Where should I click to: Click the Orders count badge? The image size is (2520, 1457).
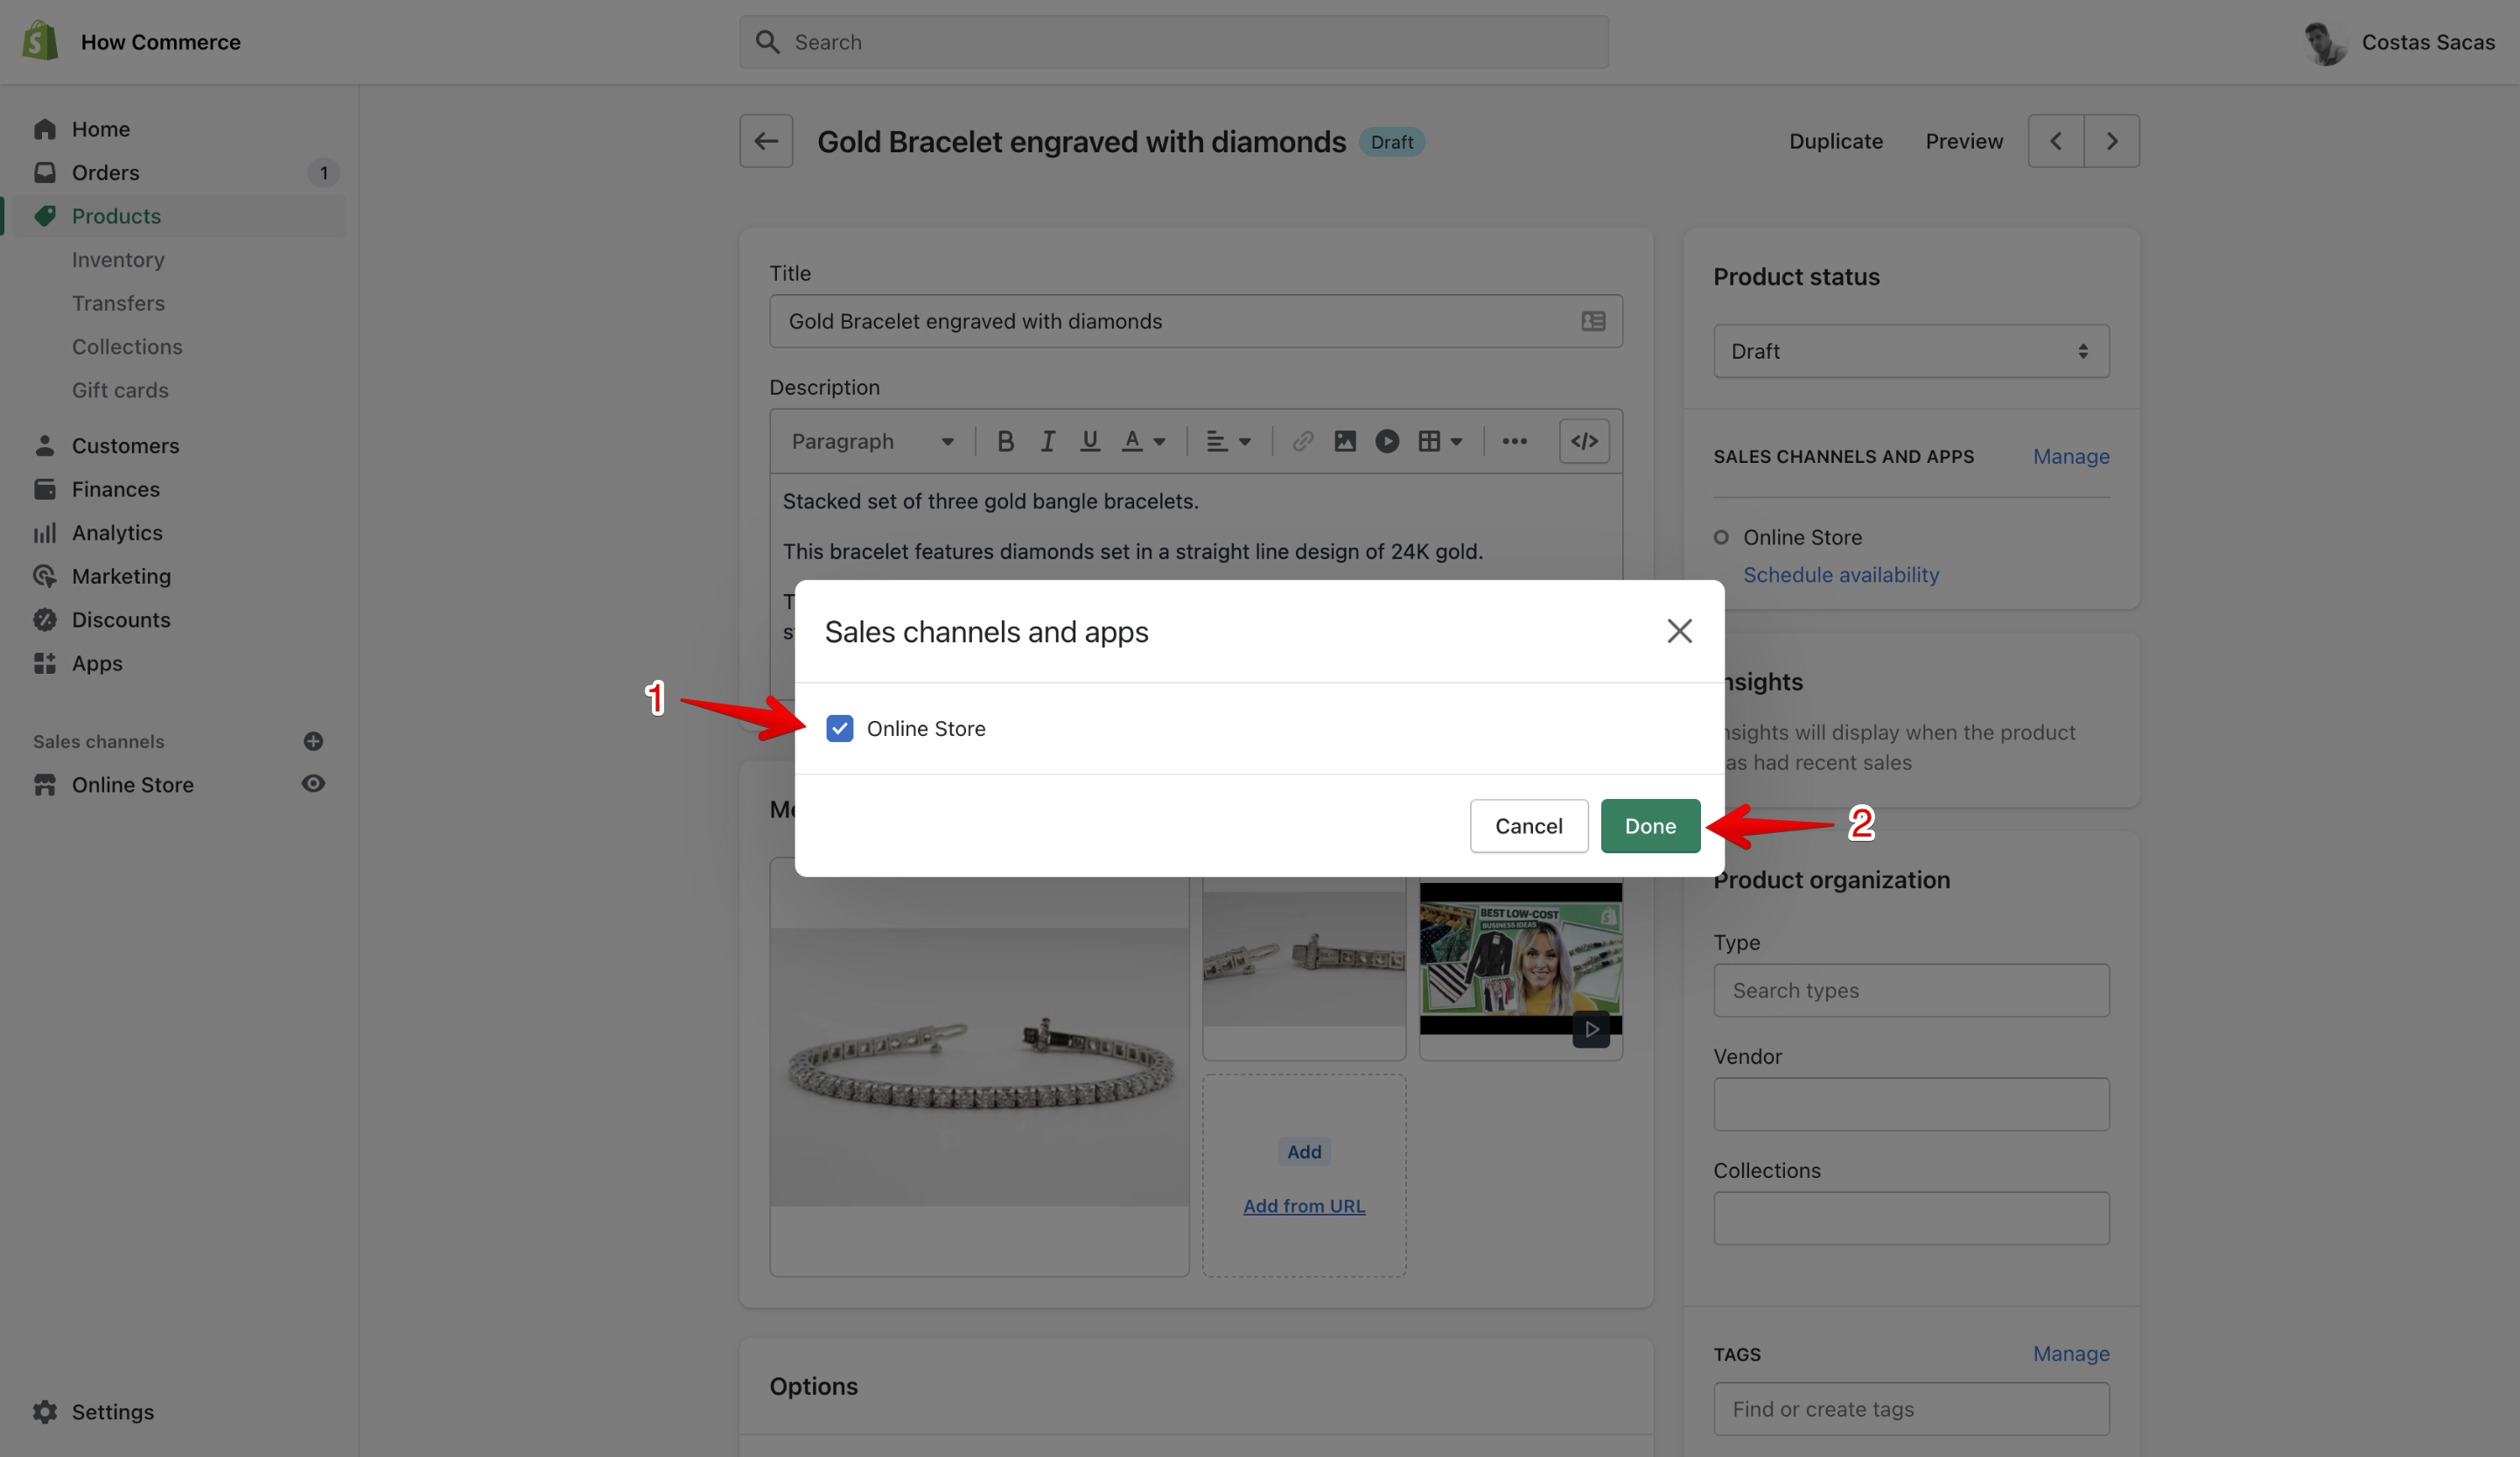(323, 173)
